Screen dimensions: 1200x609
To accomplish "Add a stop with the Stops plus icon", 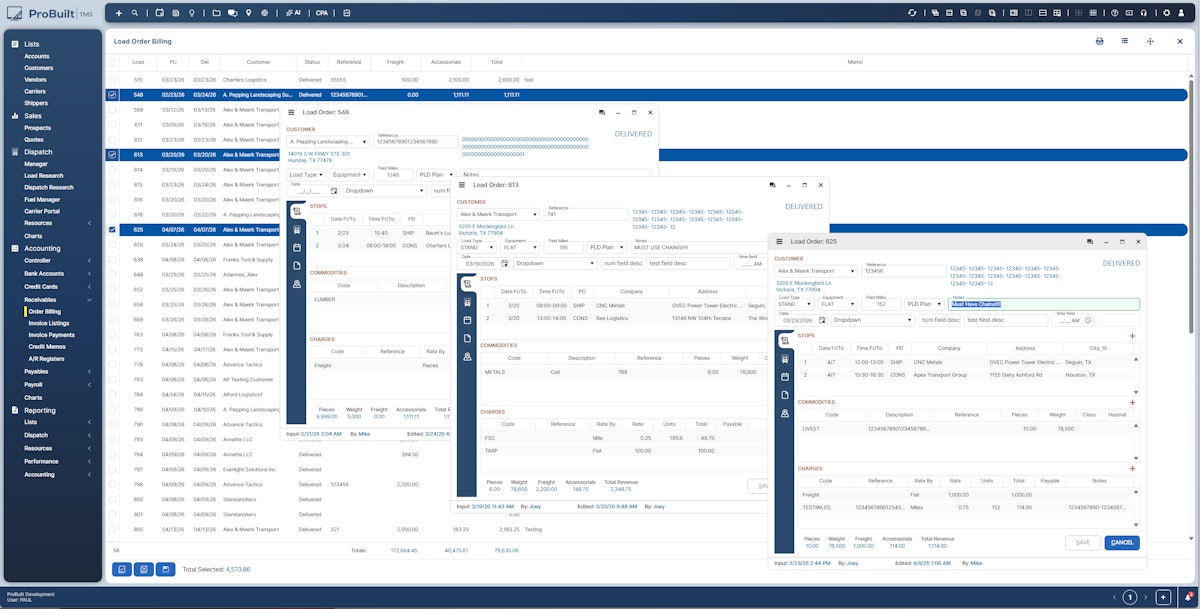I will (1132, 336).
